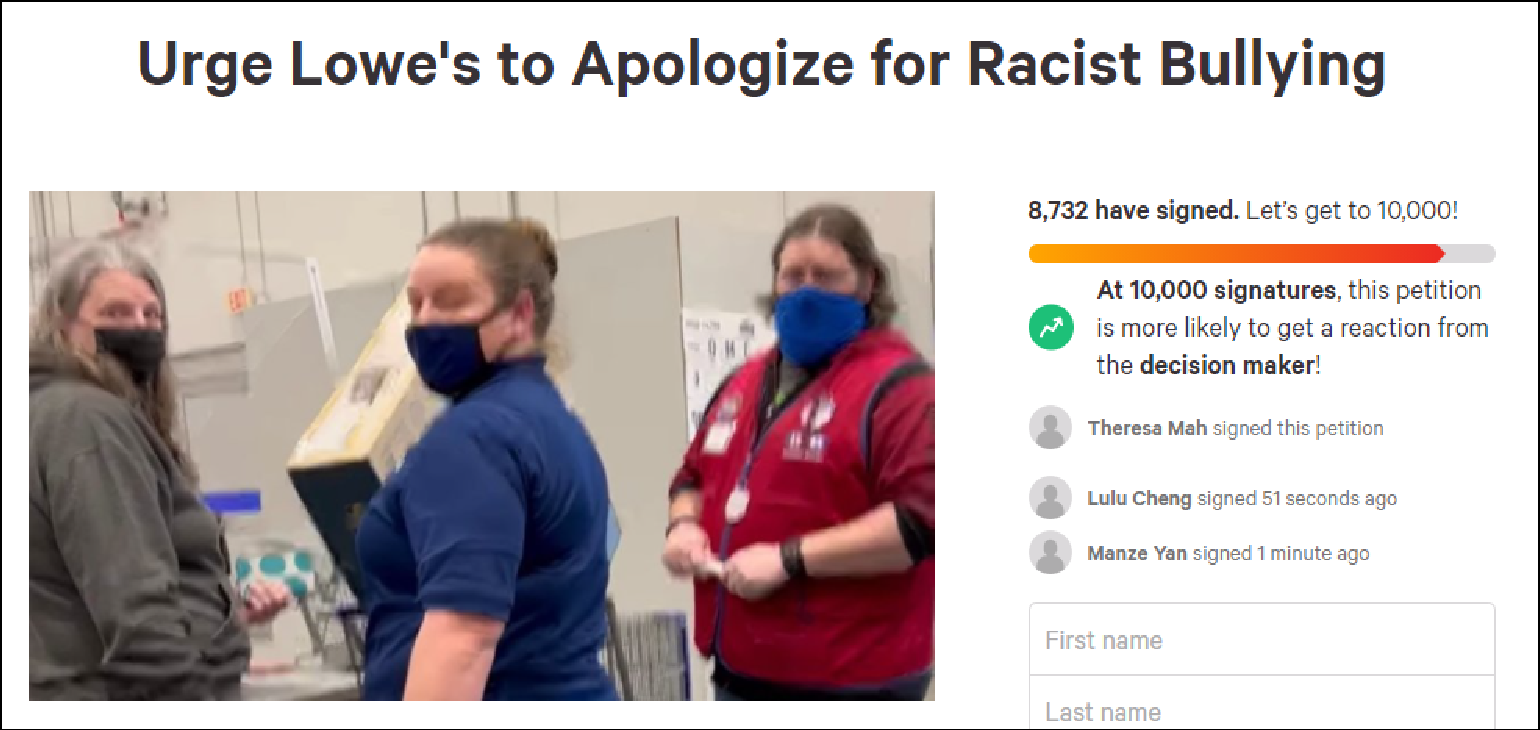Open the petition photo of Lowe's employees
Viewport: 1540px width, 730px height.
(x=482, y=446)
